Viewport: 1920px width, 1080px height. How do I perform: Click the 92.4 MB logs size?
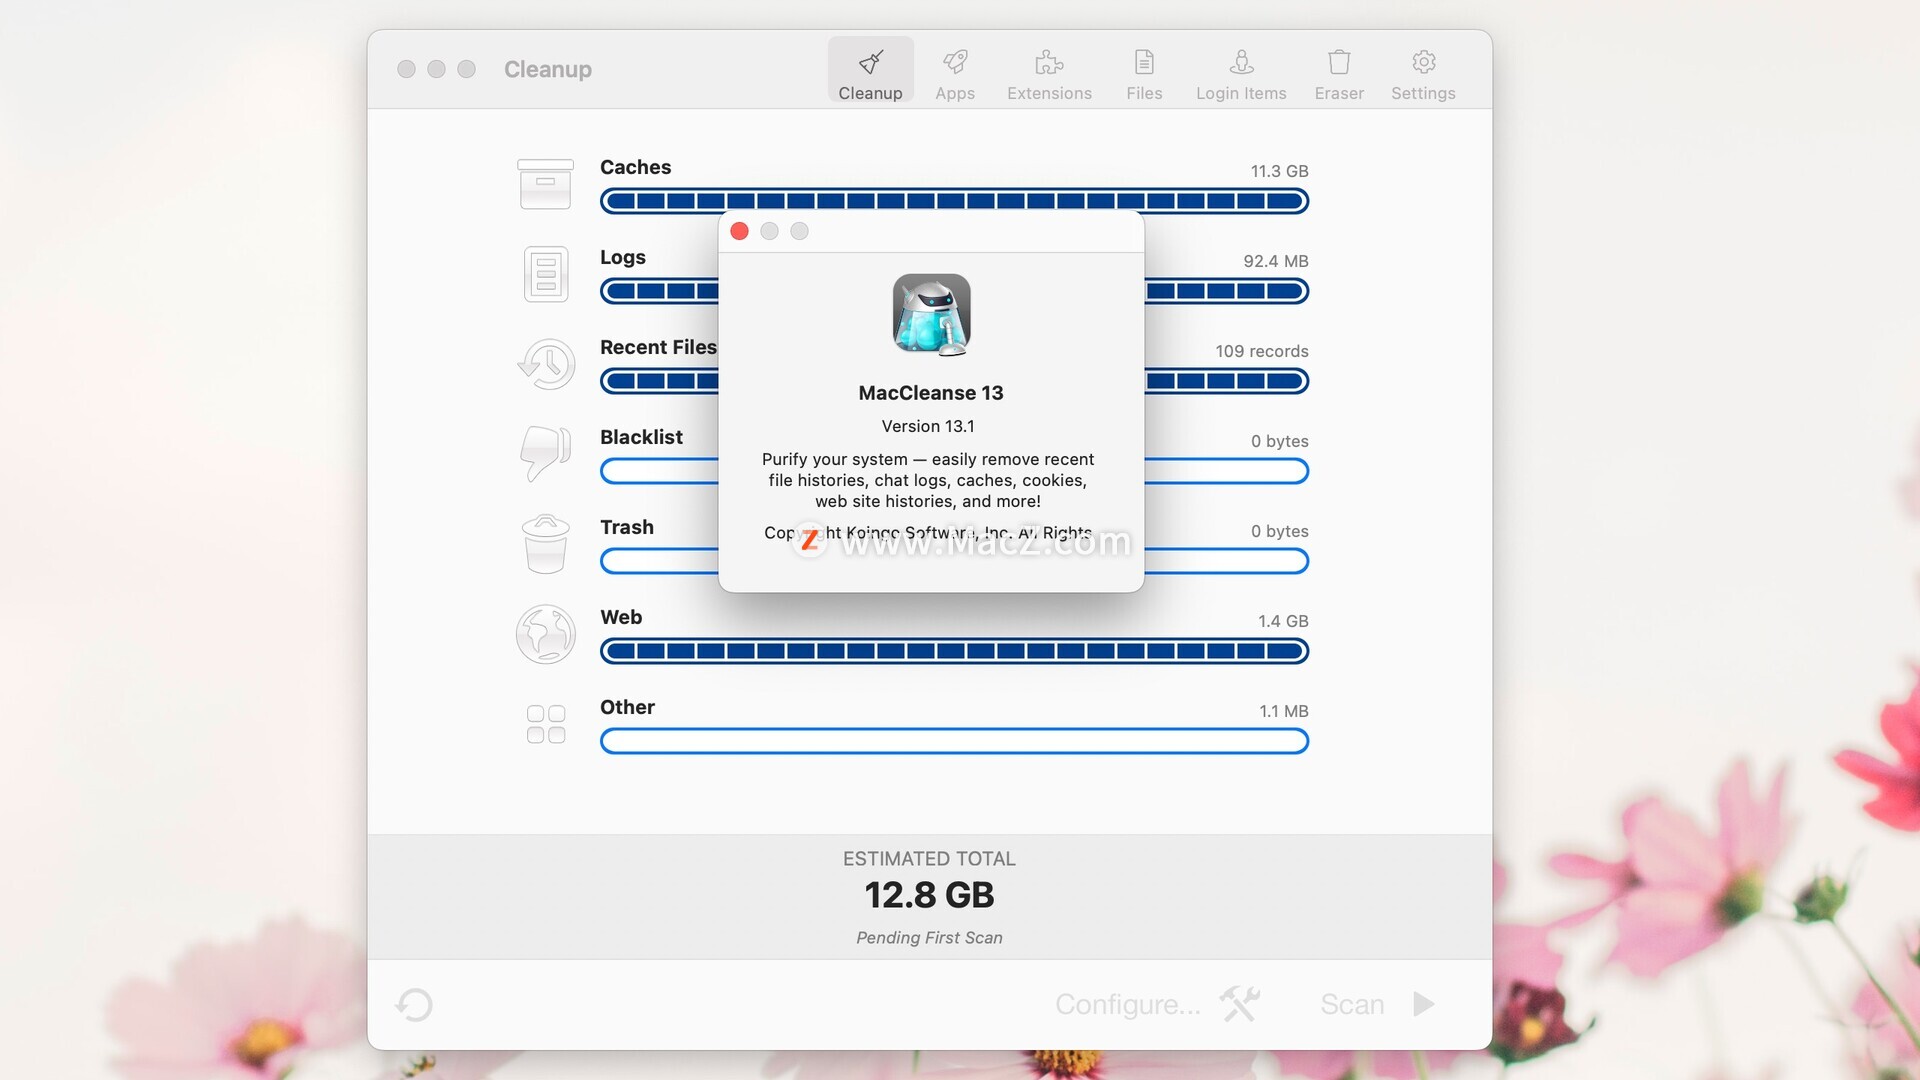click(1275, 261)
